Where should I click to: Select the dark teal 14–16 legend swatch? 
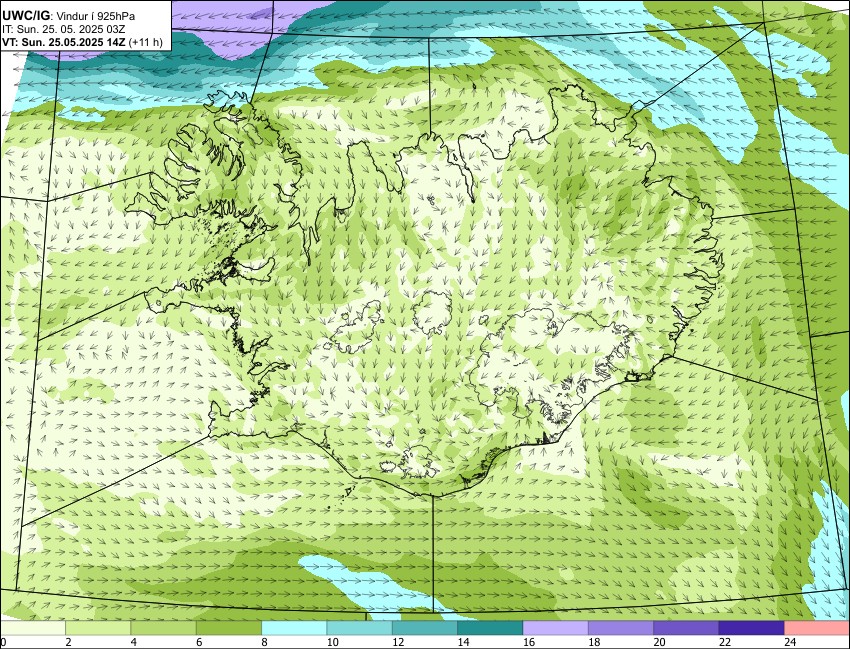pos(490,628)
